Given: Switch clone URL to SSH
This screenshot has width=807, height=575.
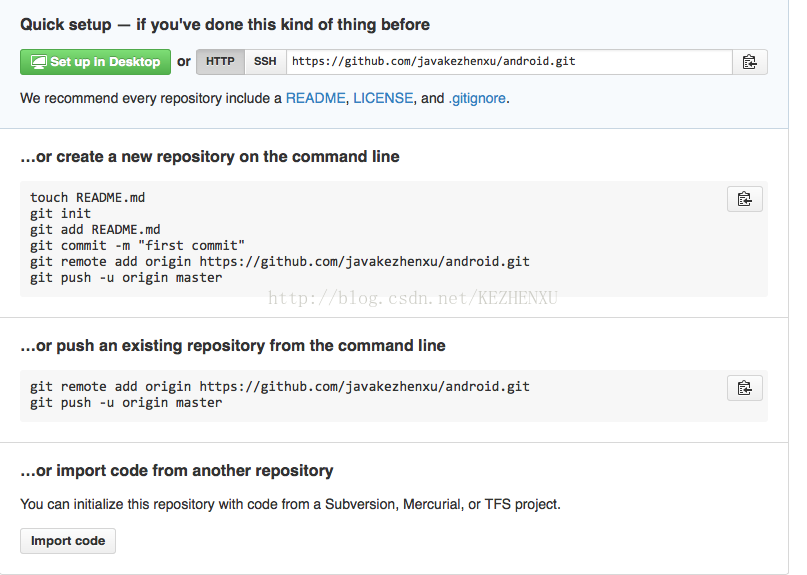Looking at the screenshot, I should 265,62.
